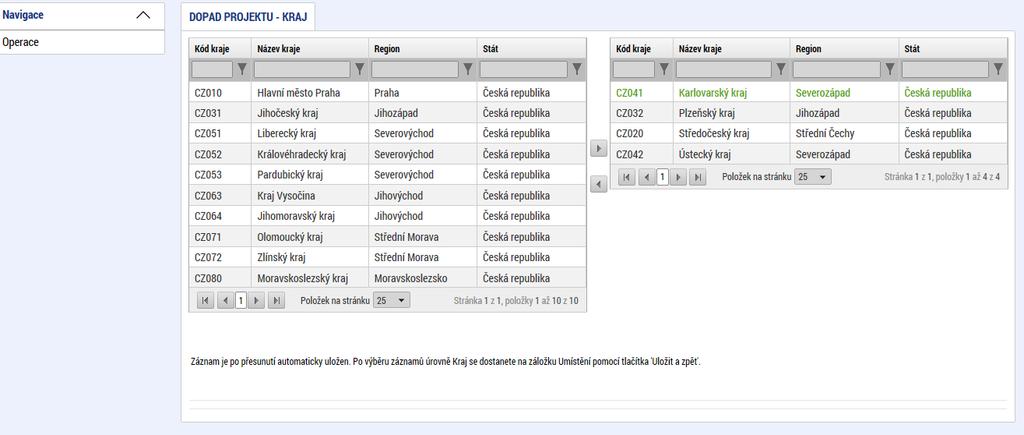The height and width of the screenshot is (435, 1024).
Task: Focus Stát filter field in left table
Action: pyautogui.click(x=524, y=69)
